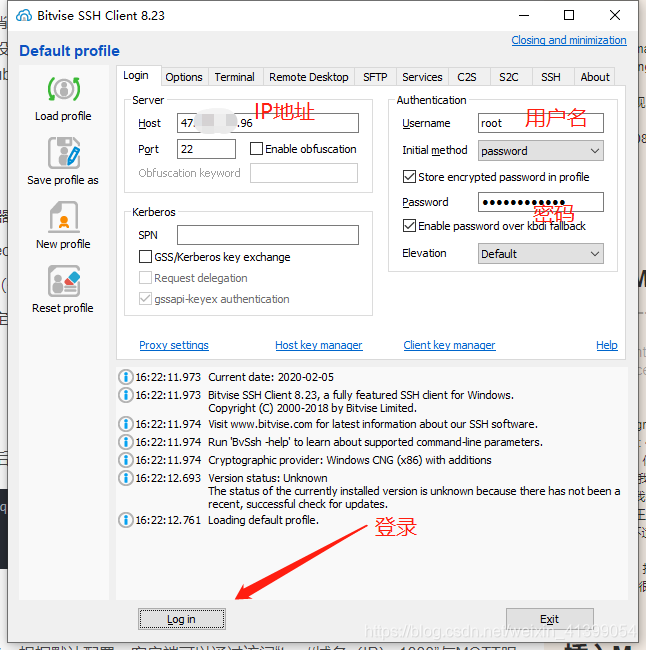Click timestamp 16:22:12.693 in log

168,478
